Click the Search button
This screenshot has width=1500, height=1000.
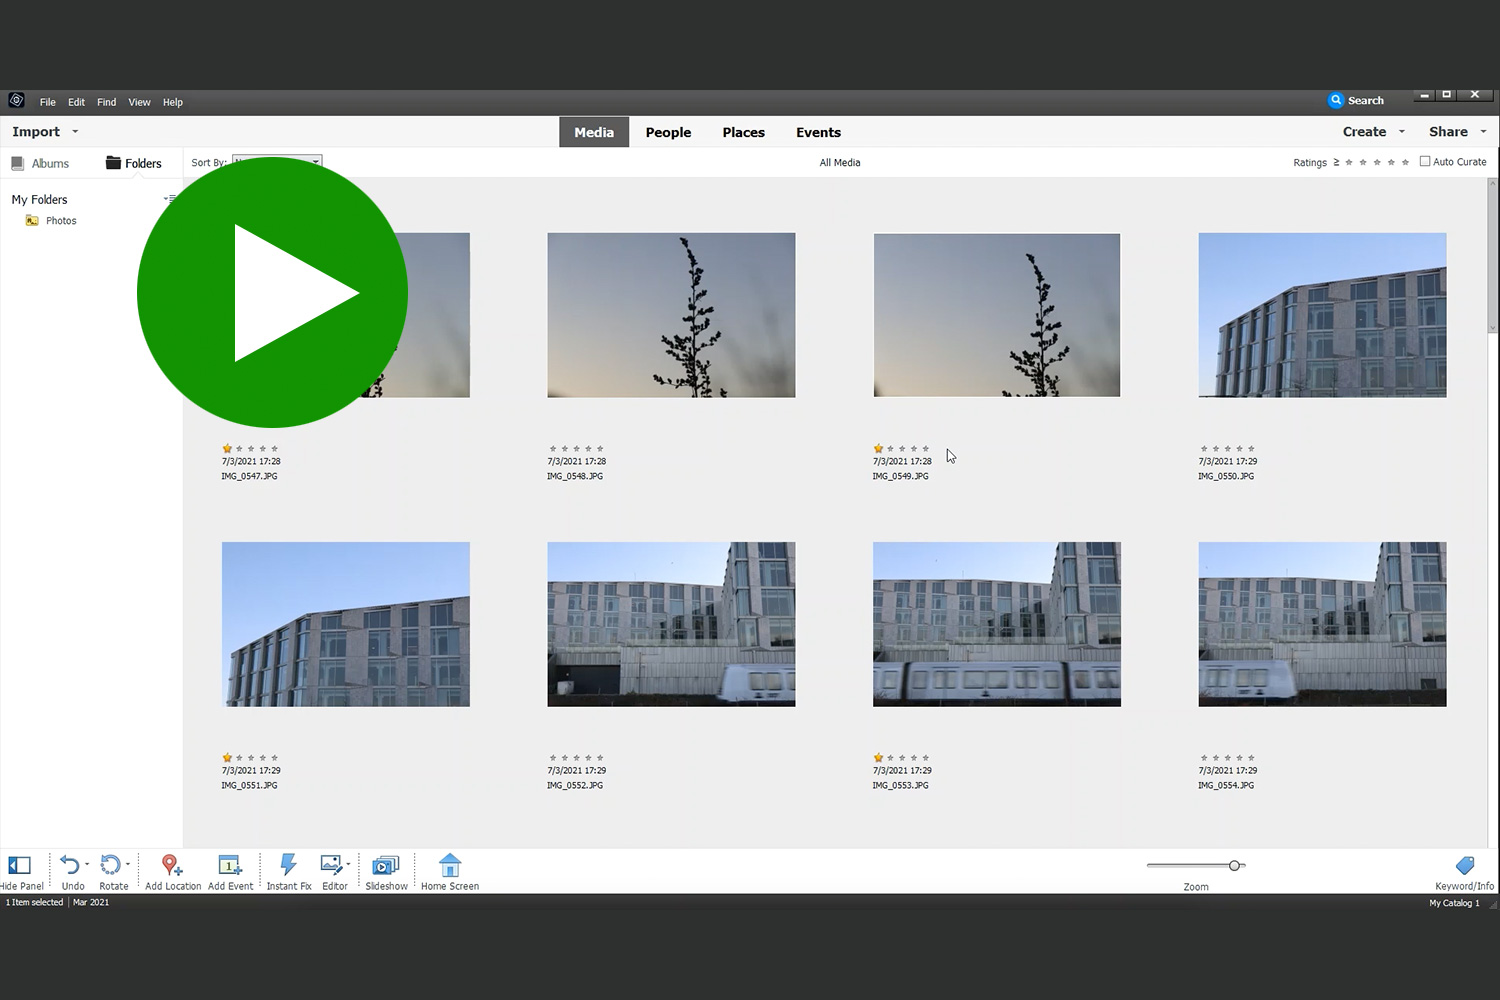click(1356, 100)
